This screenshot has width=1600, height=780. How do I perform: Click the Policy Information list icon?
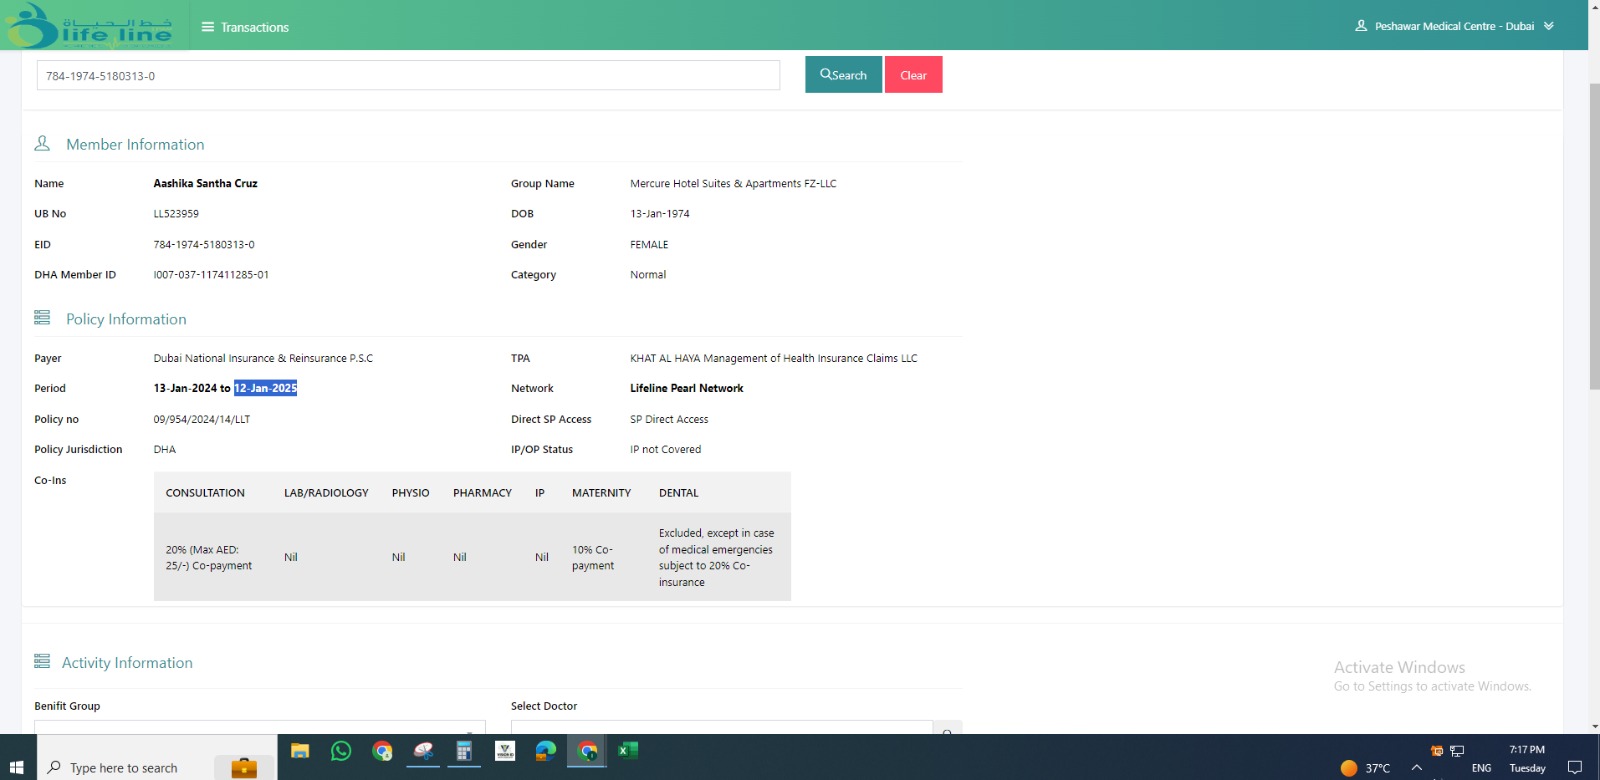pos(42,318)
